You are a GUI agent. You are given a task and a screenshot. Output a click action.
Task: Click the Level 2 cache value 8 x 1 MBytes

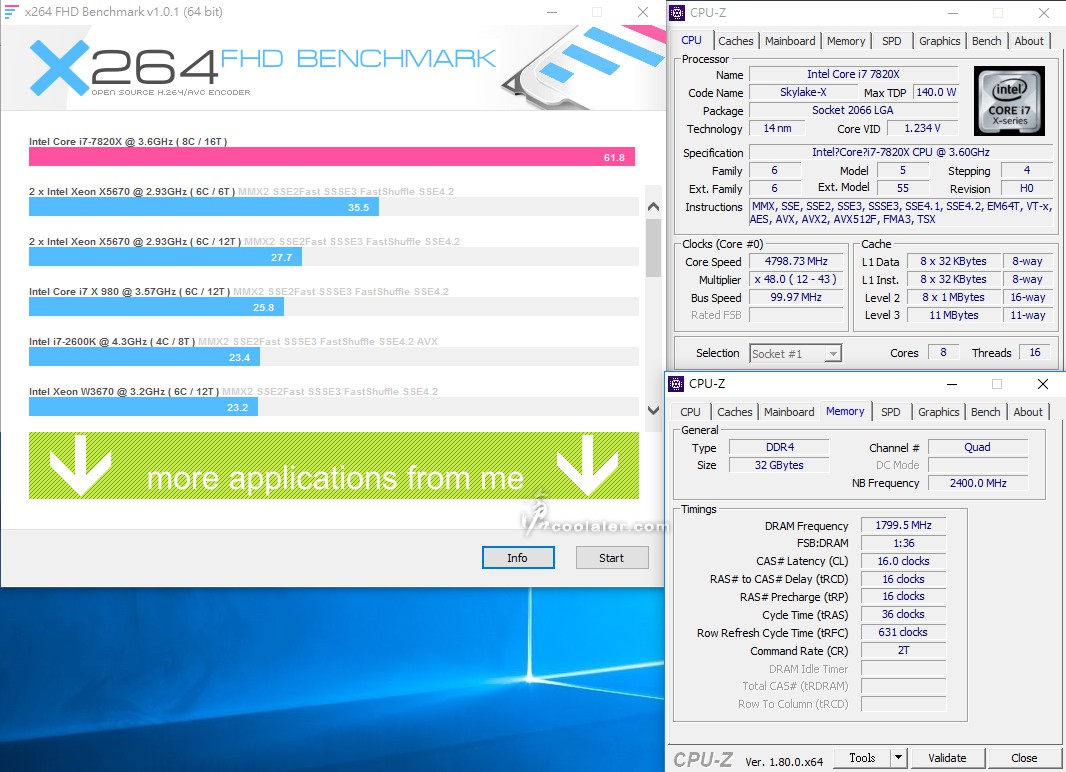click(954, 298)
